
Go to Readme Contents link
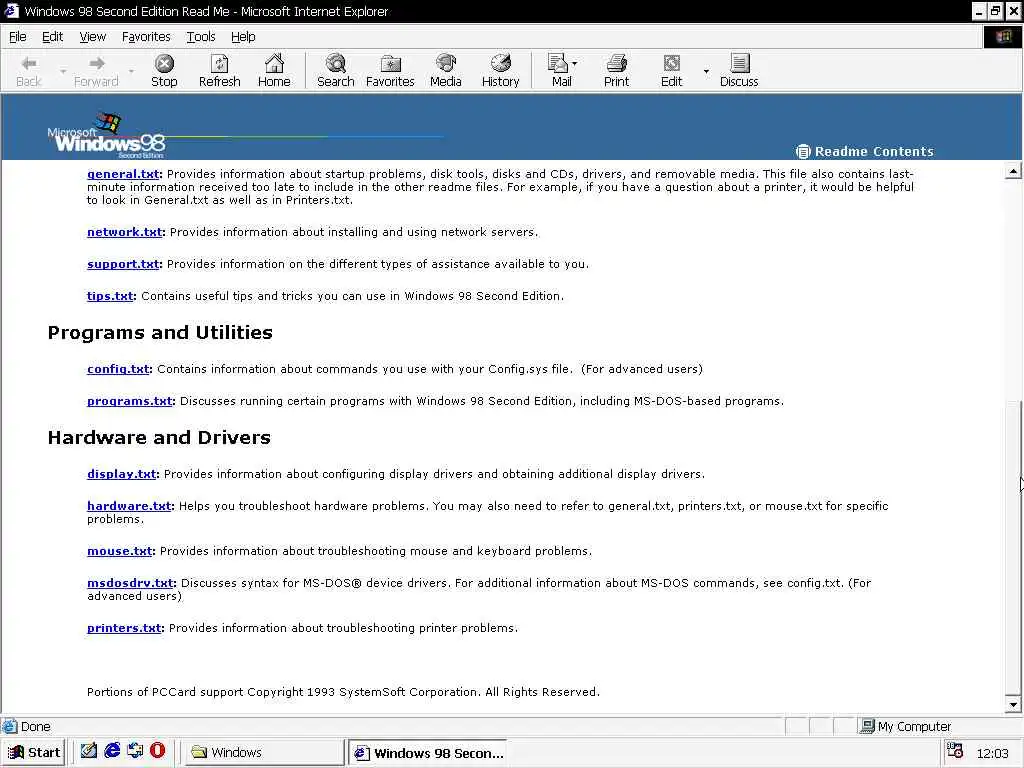click(x=865, y=152)
